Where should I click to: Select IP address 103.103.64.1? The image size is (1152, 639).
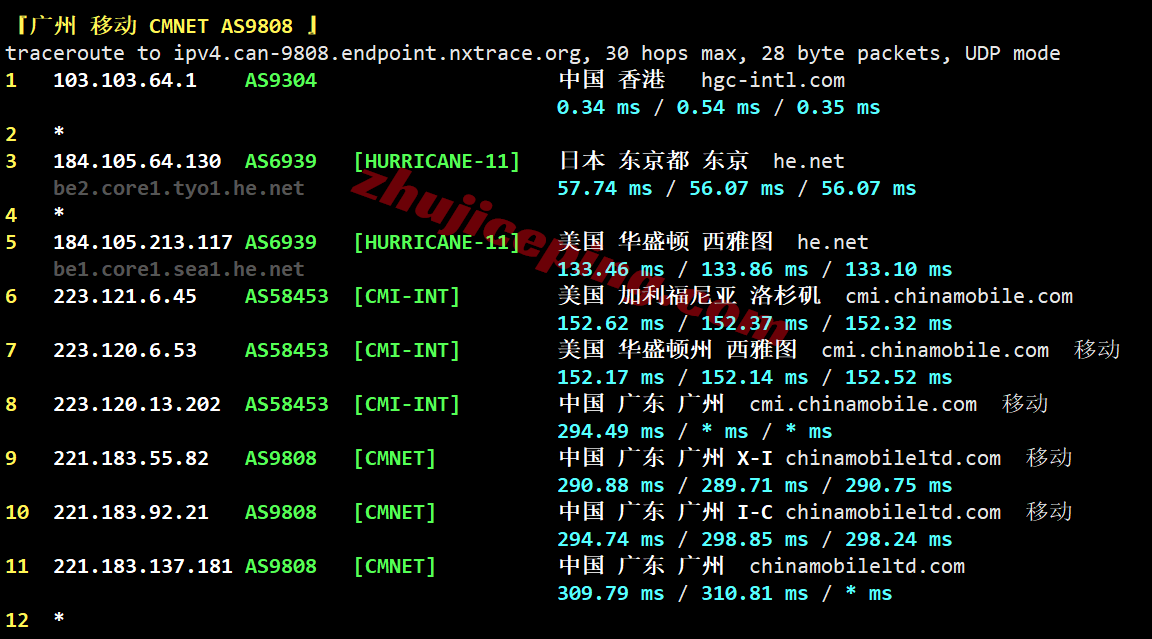click(125, 80)
